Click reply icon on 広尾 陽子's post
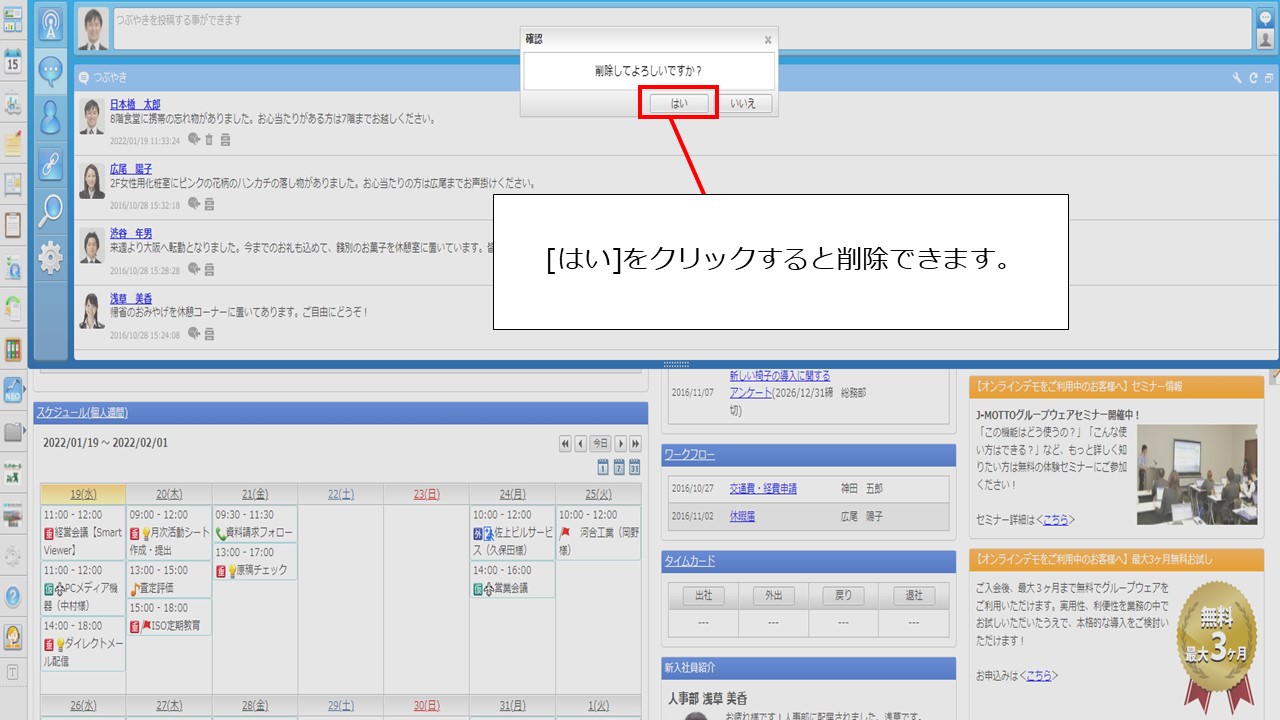 click(194, 205)
